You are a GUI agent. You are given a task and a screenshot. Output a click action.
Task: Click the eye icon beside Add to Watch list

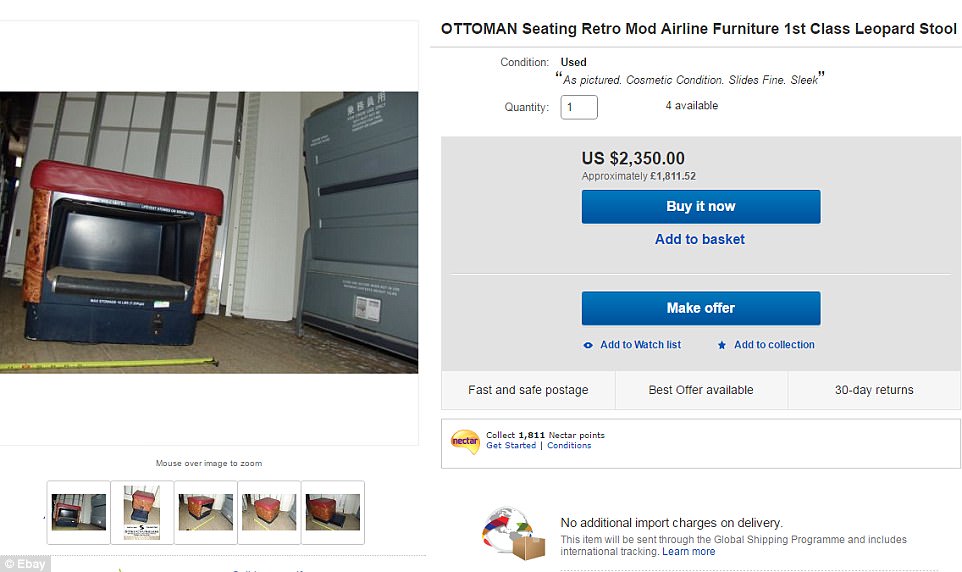click(588, 345)
